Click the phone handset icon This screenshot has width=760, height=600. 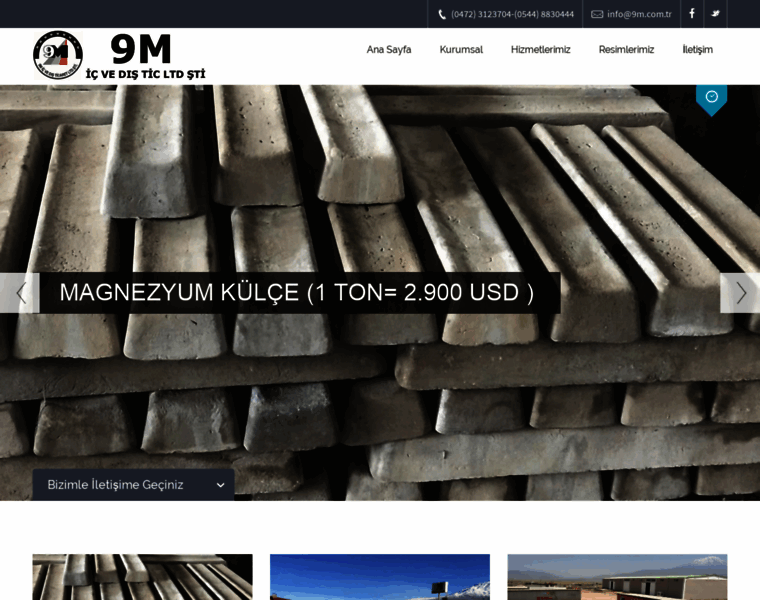(x=442, y=15)
